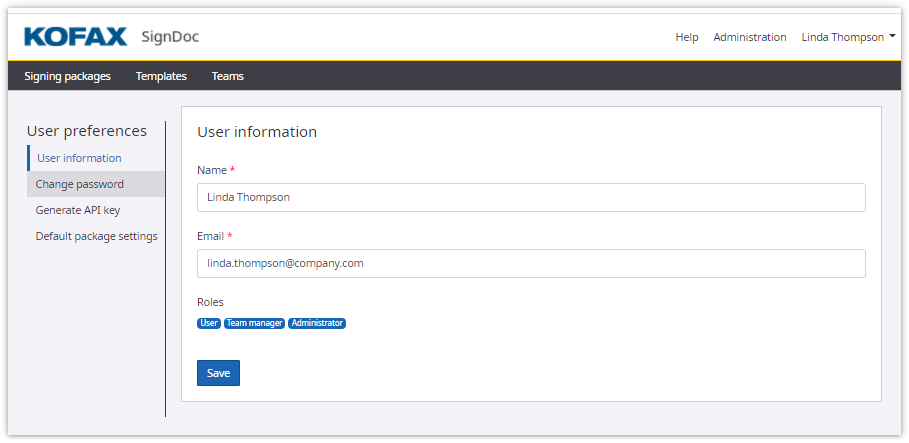
Task: Switch to the Templates tab
Action: tap(161, 76)
